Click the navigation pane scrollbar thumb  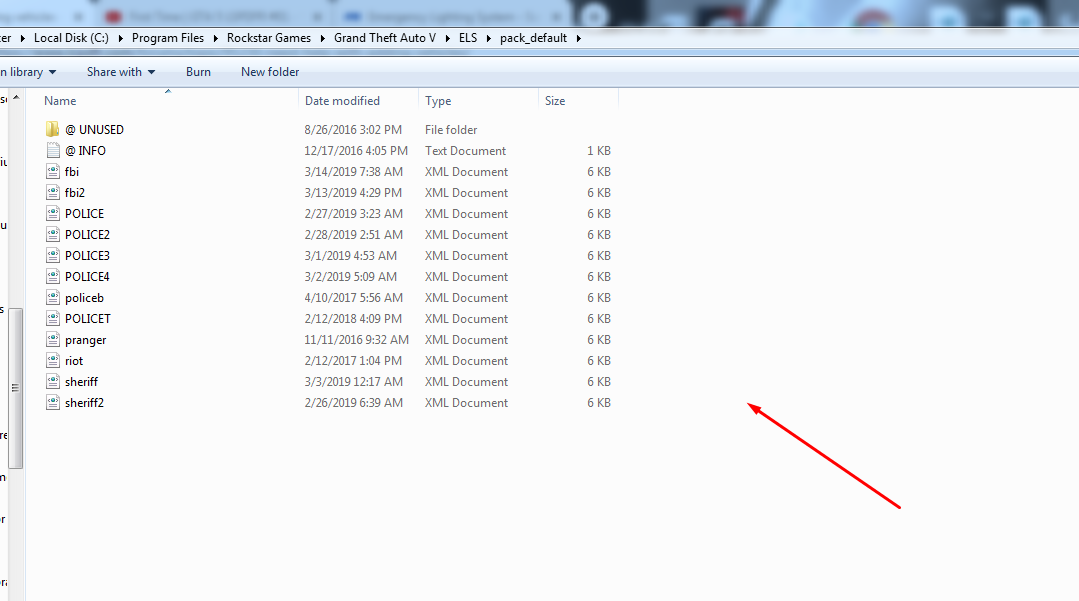coord(16,388)
